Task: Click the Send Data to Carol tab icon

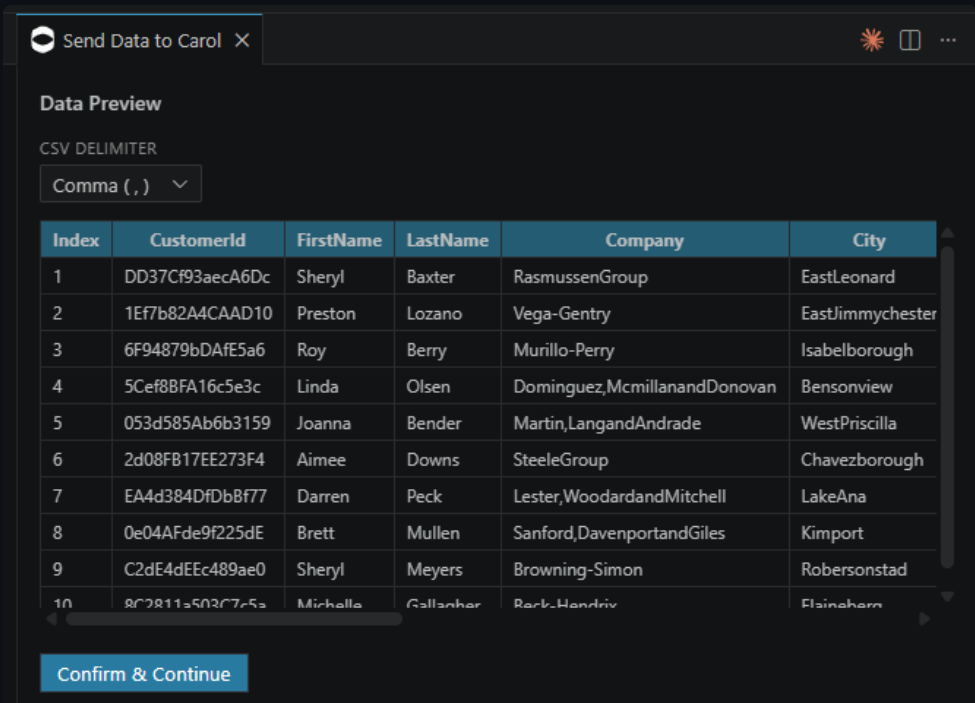Action: (x=43, y=40)
